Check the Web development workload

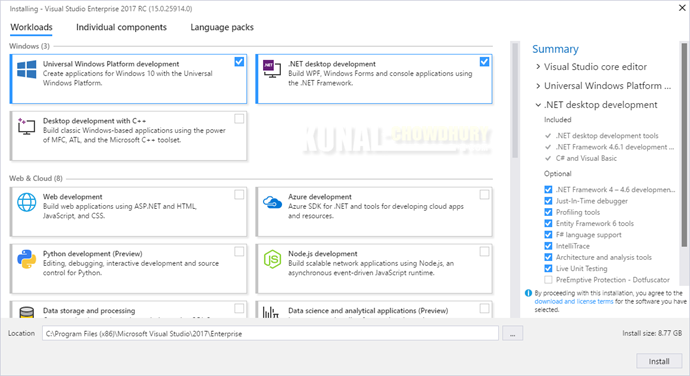[x=239, y=195]
